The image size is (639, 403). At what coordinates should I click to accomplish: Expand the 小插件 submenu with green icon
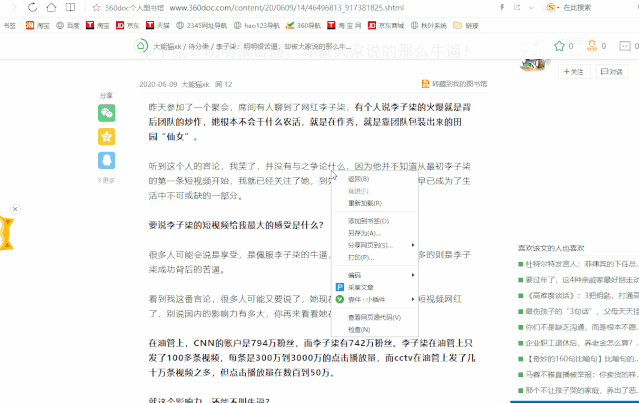pyautogui.click(x=375, y=299)
